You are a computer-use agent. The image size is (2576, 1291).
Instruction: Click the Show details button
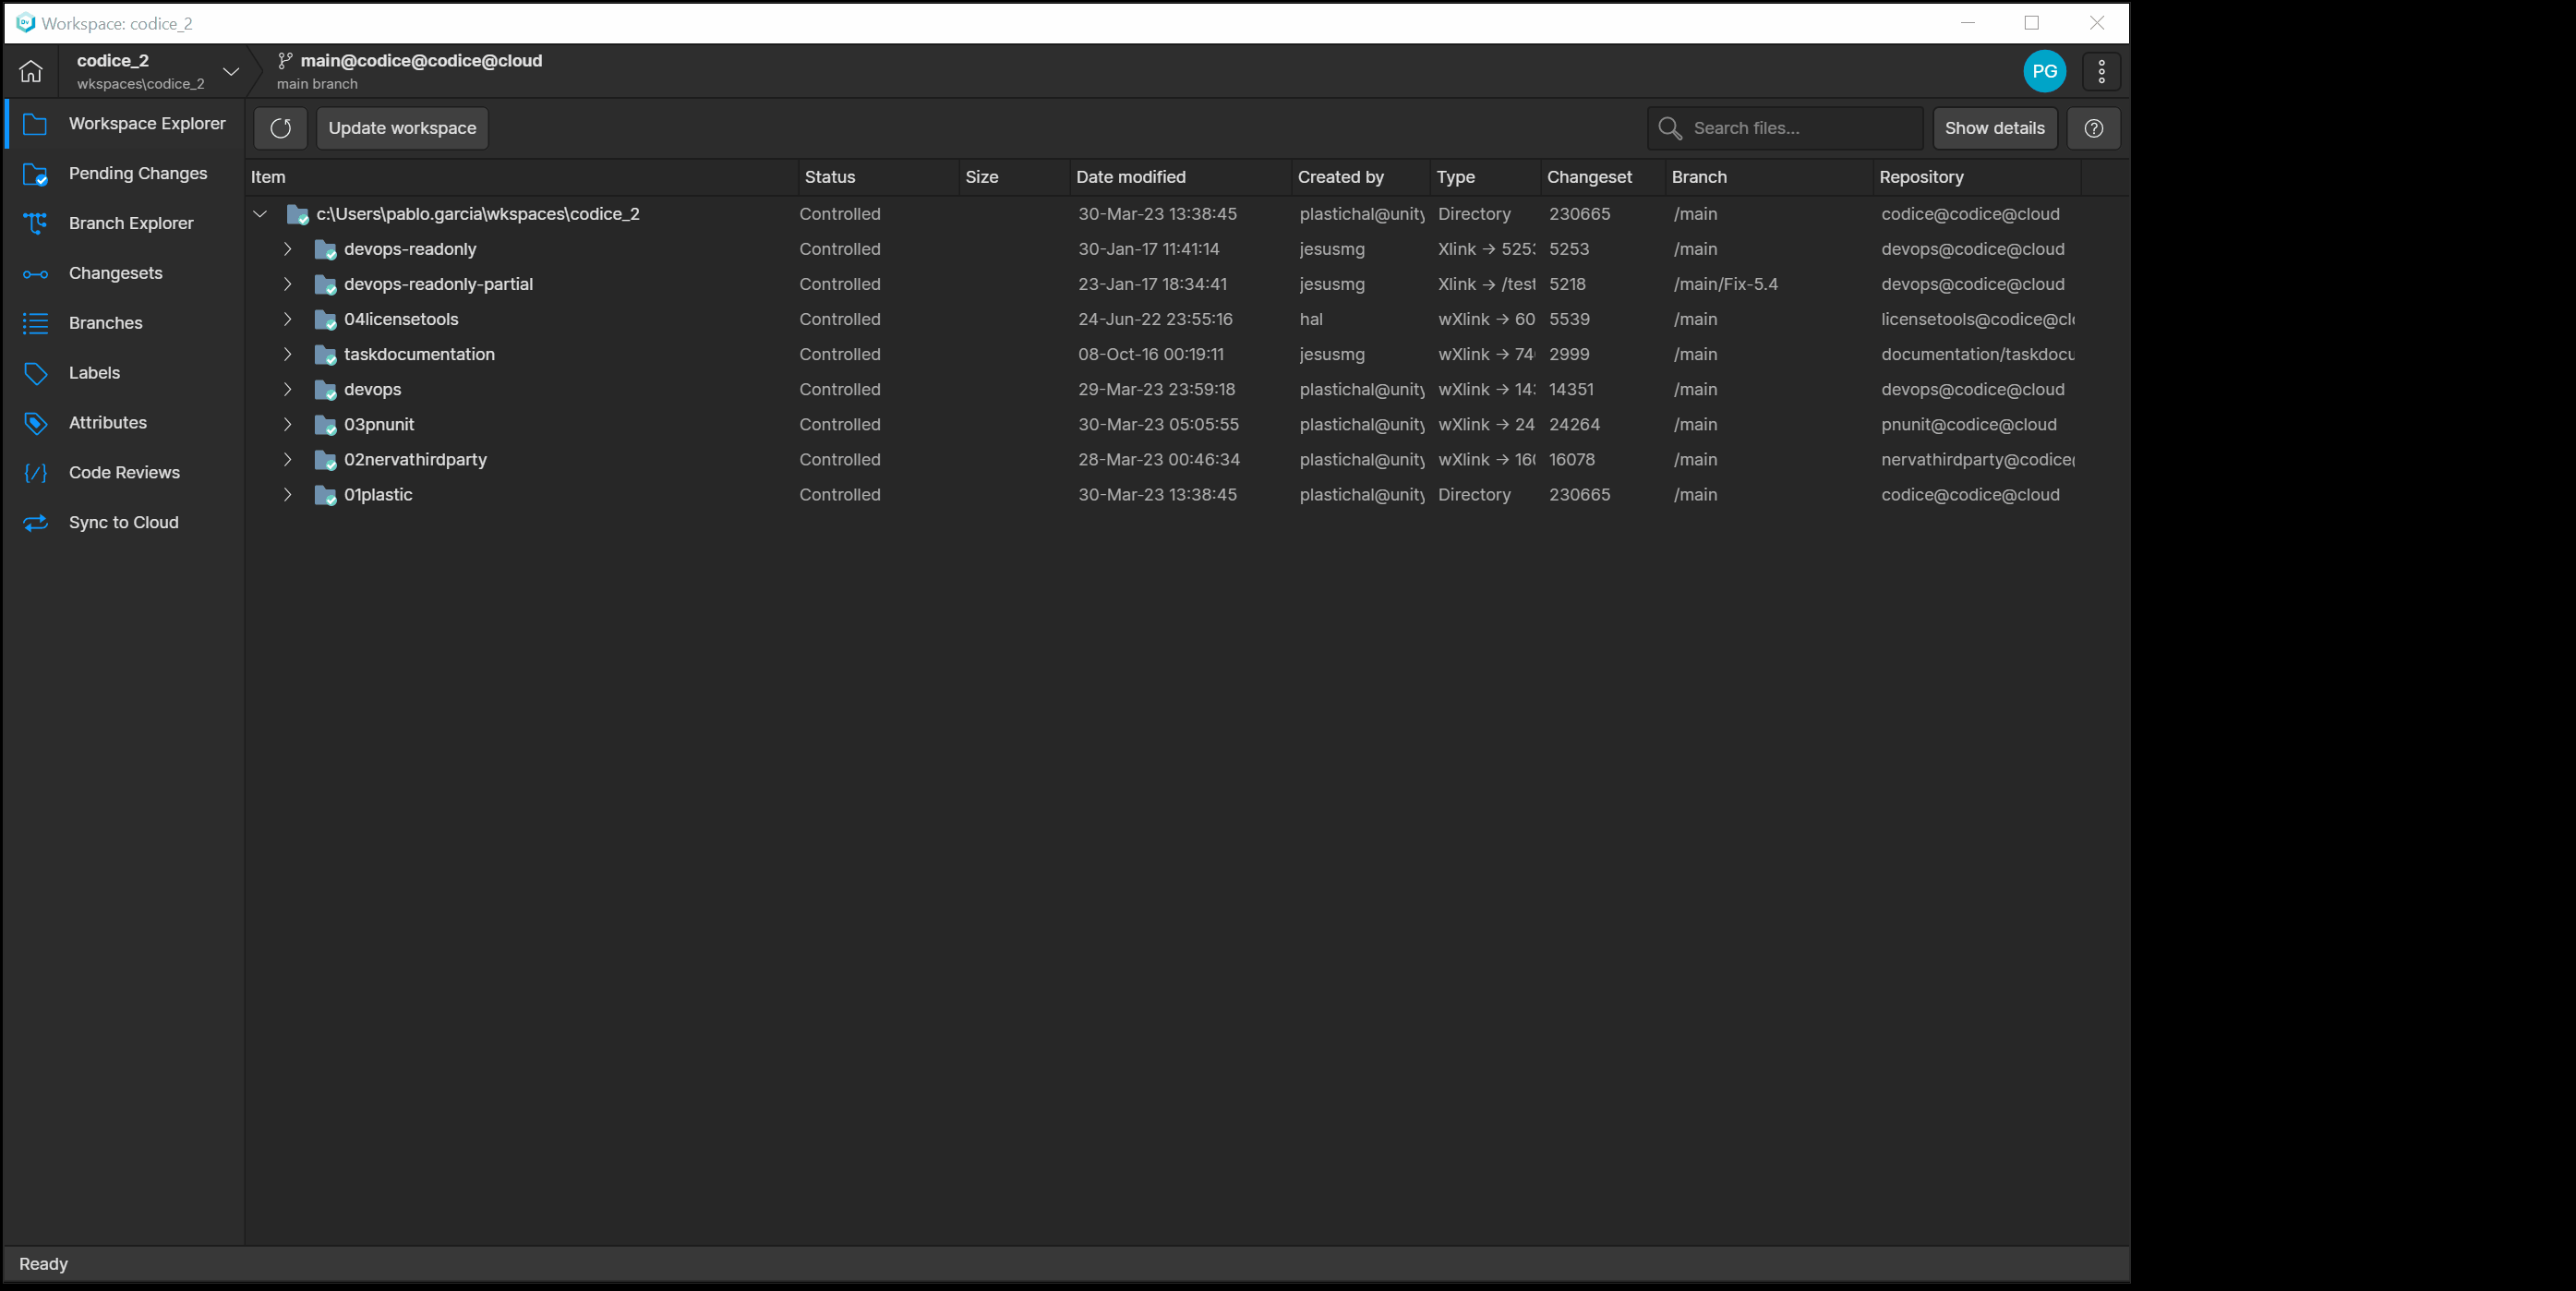pyautogui.click(x=1994, y=128)
